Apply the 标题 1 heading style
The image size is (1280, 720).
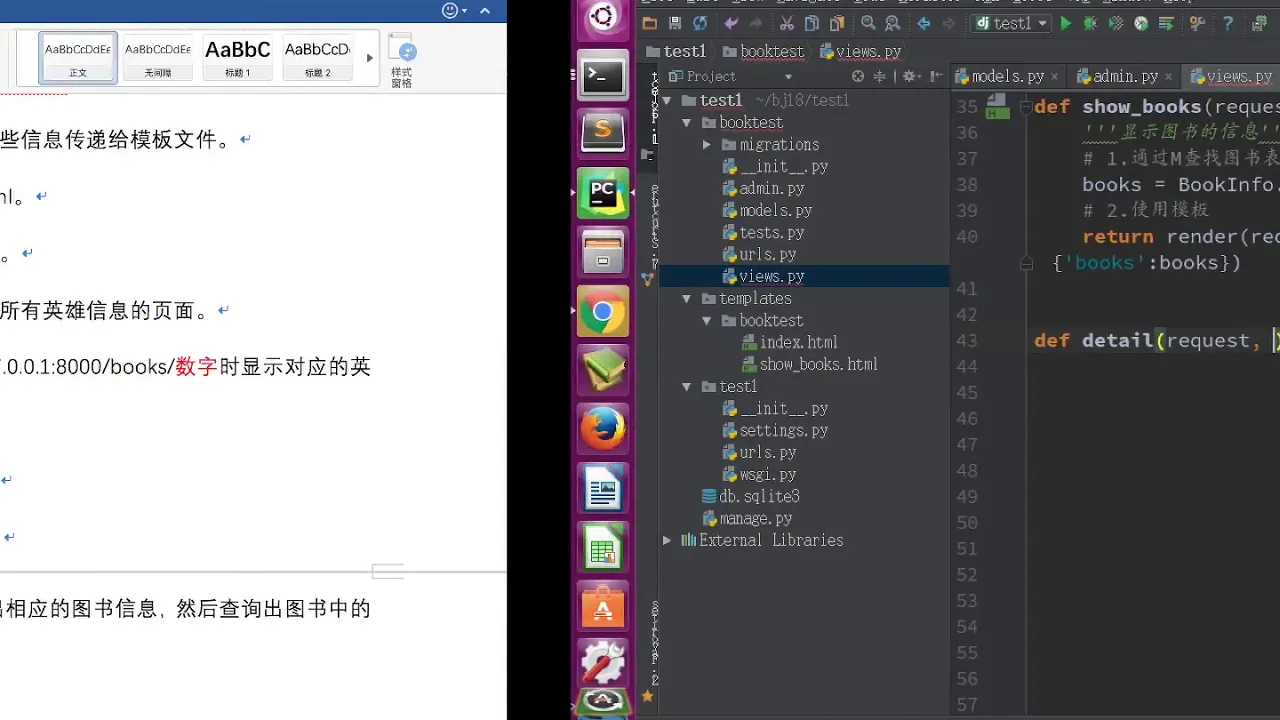point(238,57)
